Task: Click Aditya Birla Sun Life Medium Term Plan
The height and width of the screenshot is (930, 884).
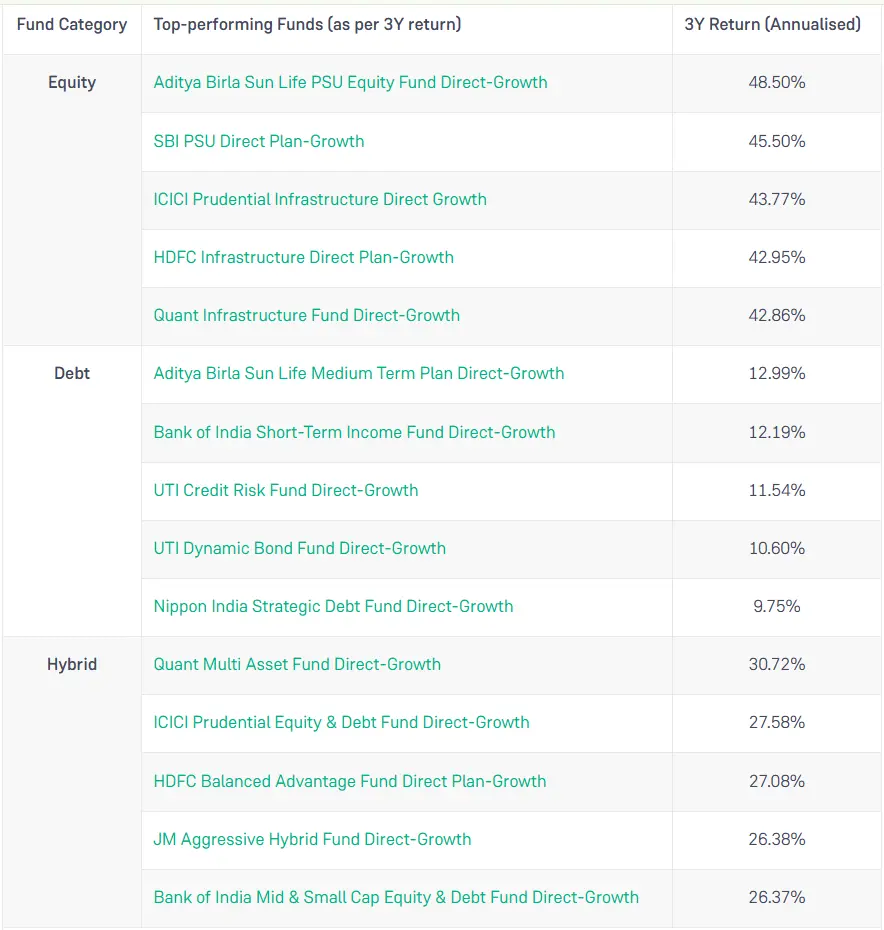Action: click(x=358, y=373)
